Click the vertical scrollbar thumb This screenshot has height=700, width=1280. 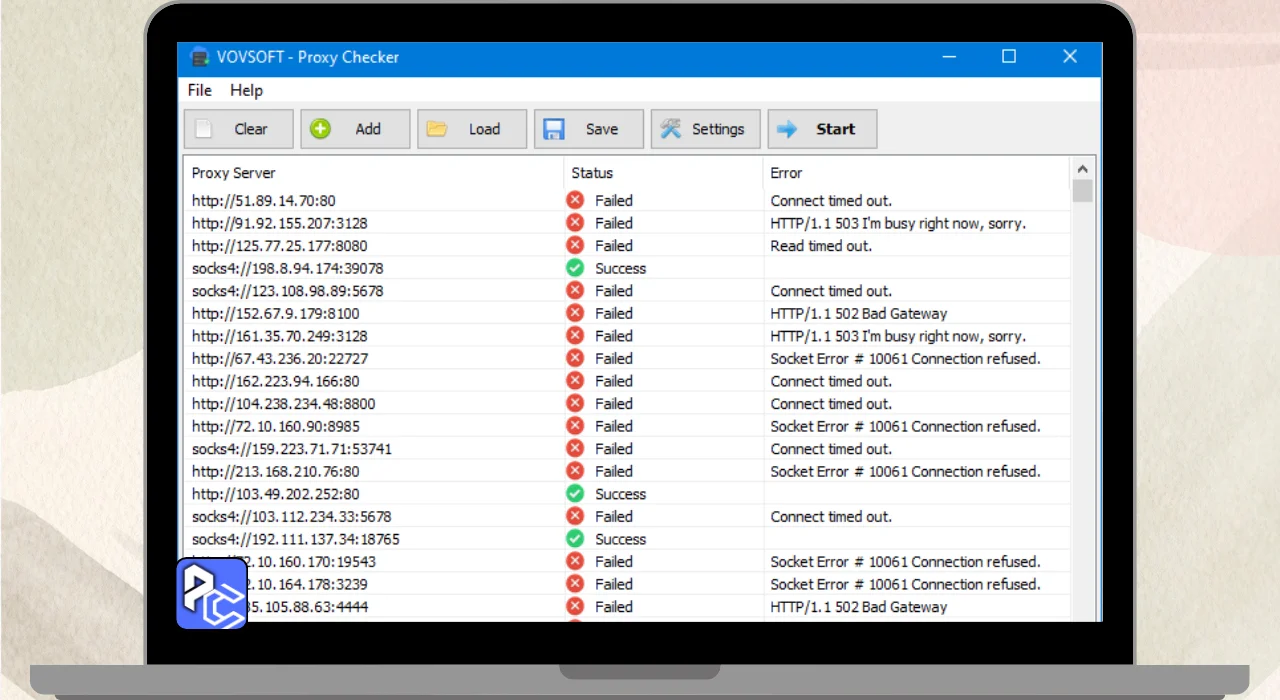[x=1082, y=191]
